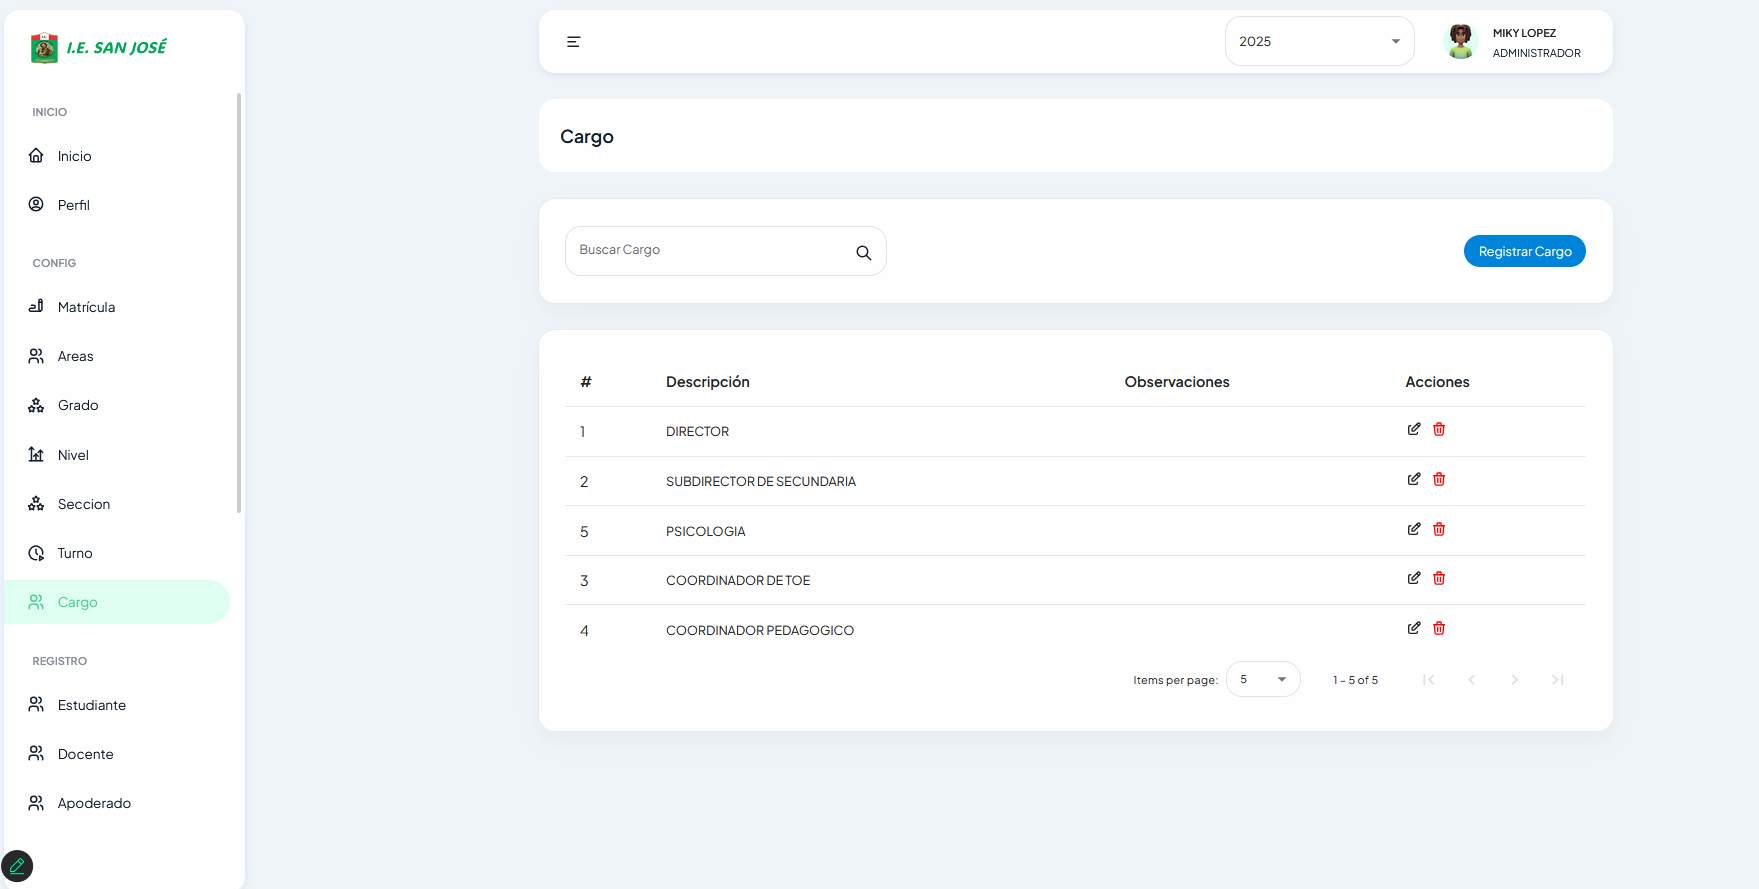Click the search magnifier icon
This screenshot has height=889, width=1759.
coord(863,253)
